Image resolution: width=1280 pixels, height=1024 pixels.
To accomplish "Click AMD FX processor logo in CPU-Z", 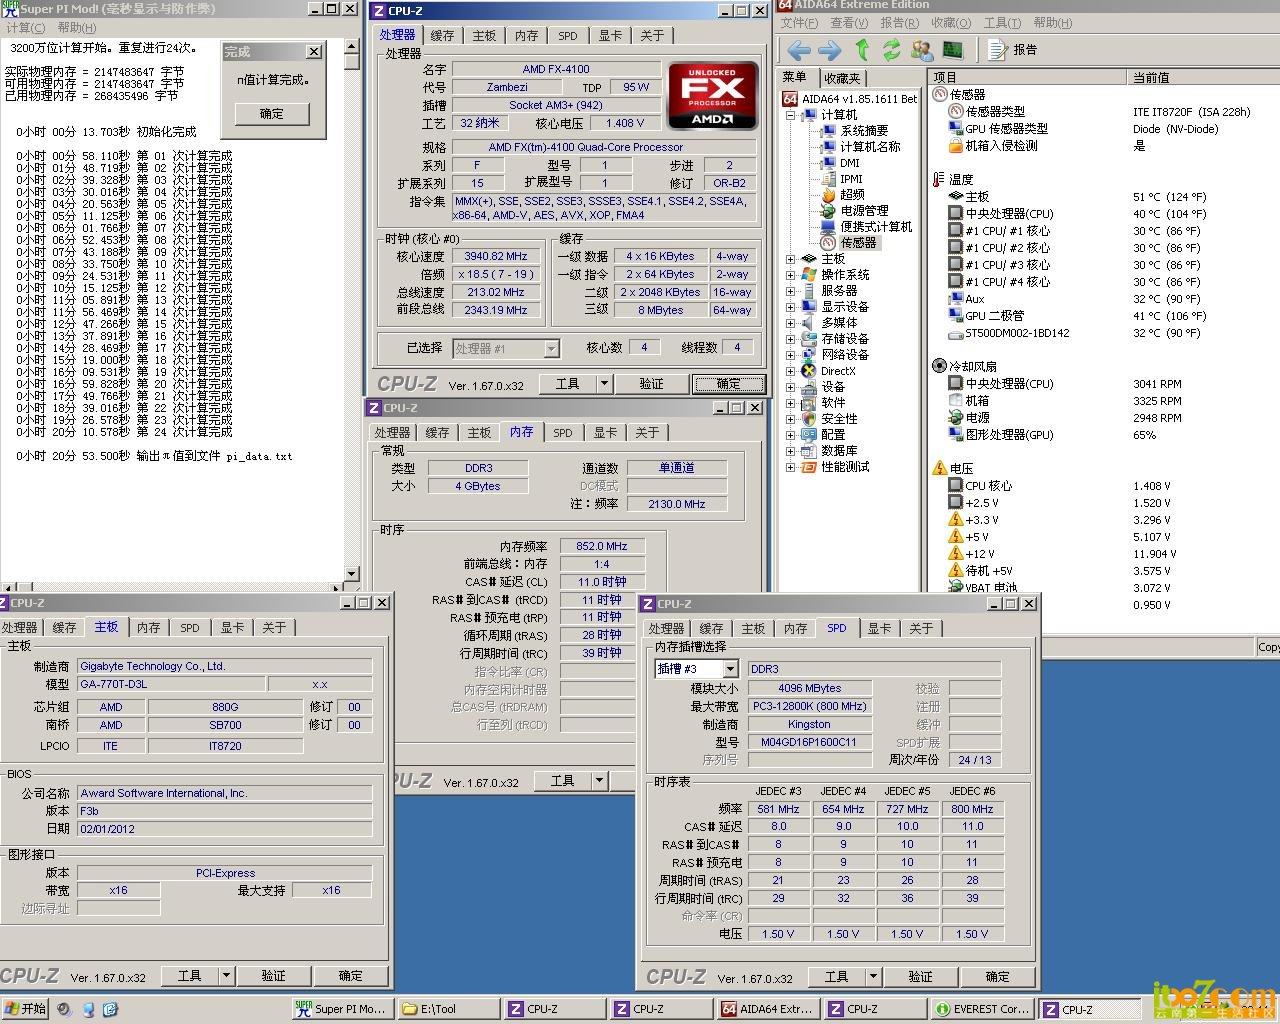I will point(713,96).
